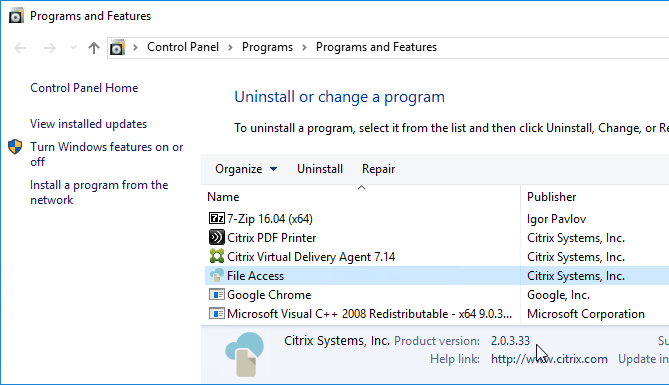
Task: Click the 7-Zip program icon
Action: tap(217, 219)
